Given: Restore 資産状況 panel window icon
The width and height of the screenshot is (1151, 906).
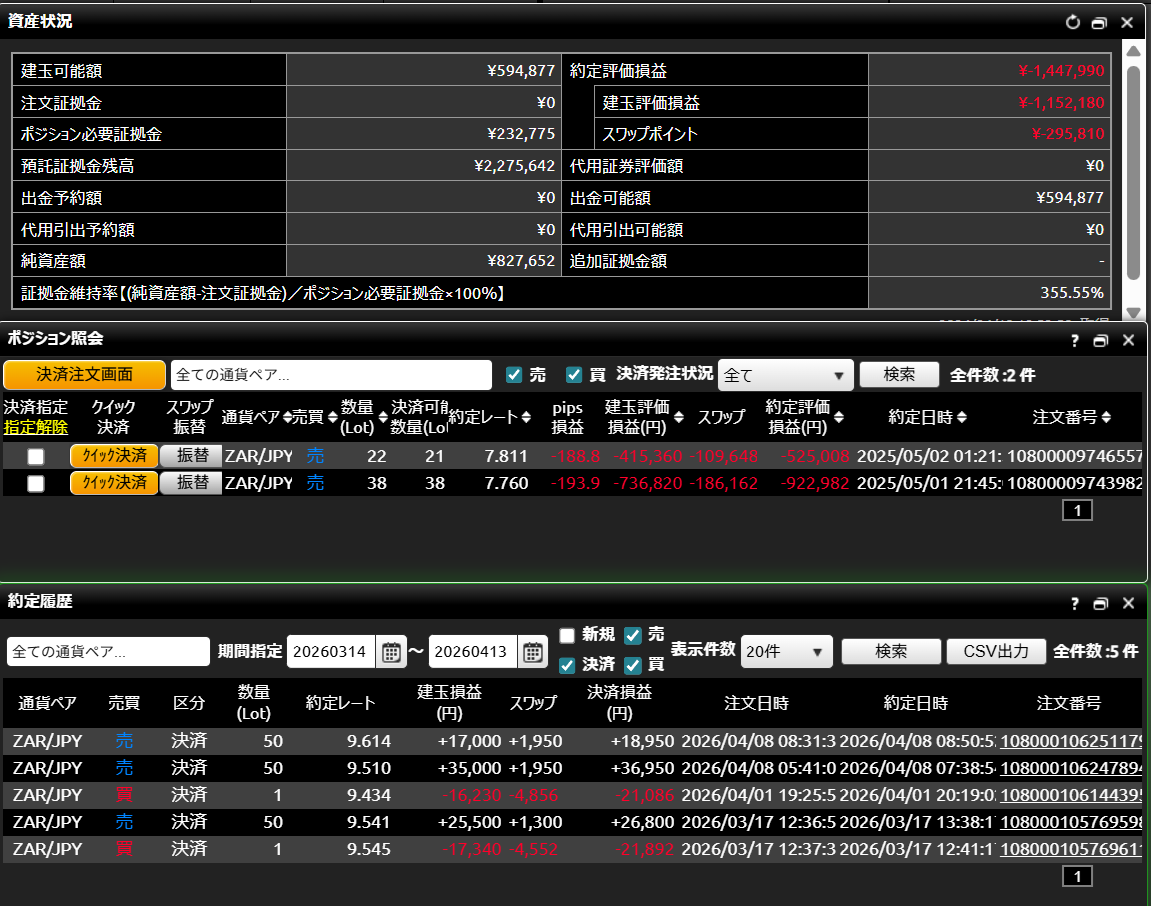Looking at the screenshot, I should (1100, 22).
